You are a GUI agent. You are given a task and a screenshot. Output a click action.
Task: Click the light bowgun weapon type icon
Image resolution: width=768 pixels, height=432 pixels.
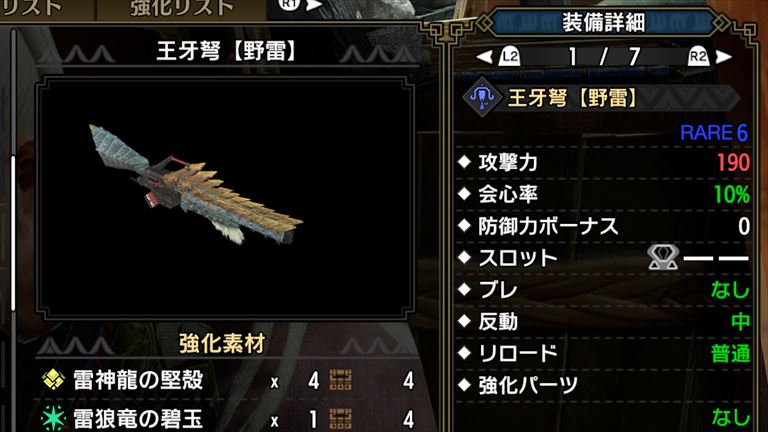pos(482,96)
